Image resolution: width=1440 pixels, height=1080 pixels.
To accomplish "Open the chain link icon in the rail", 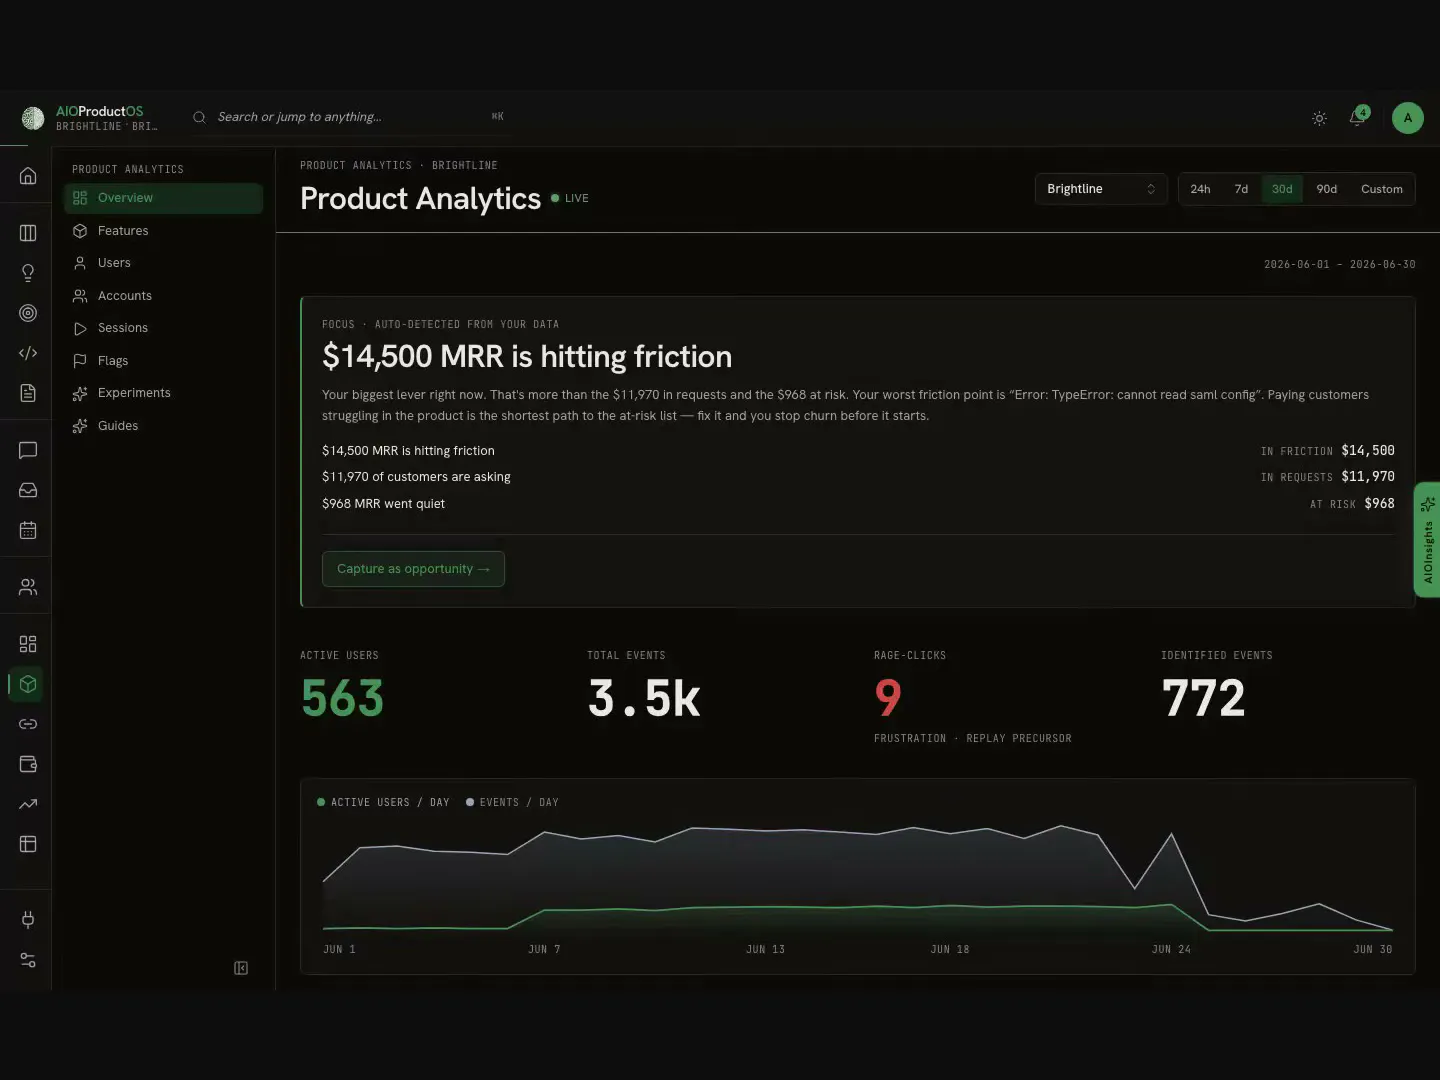I will point(28,724).
